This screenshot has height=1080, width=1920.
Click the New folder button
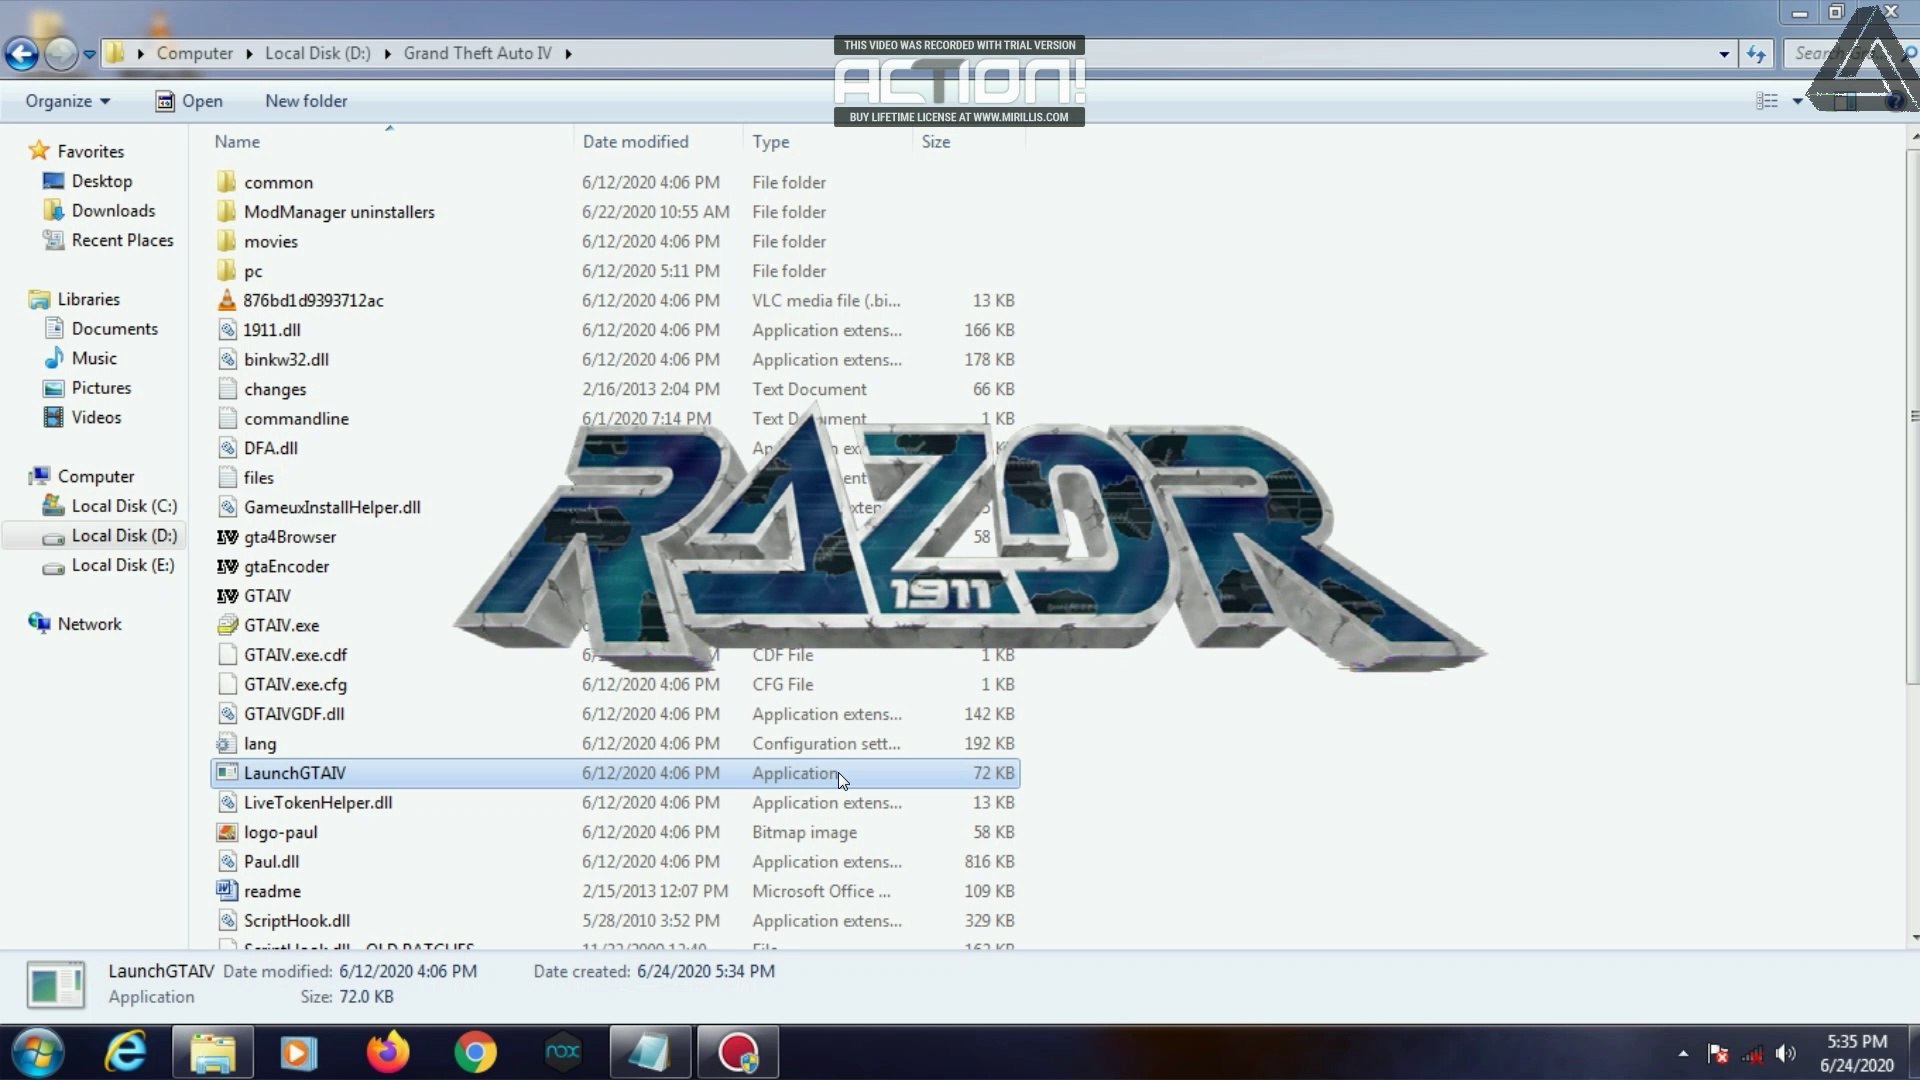click(x=306, y=101)
